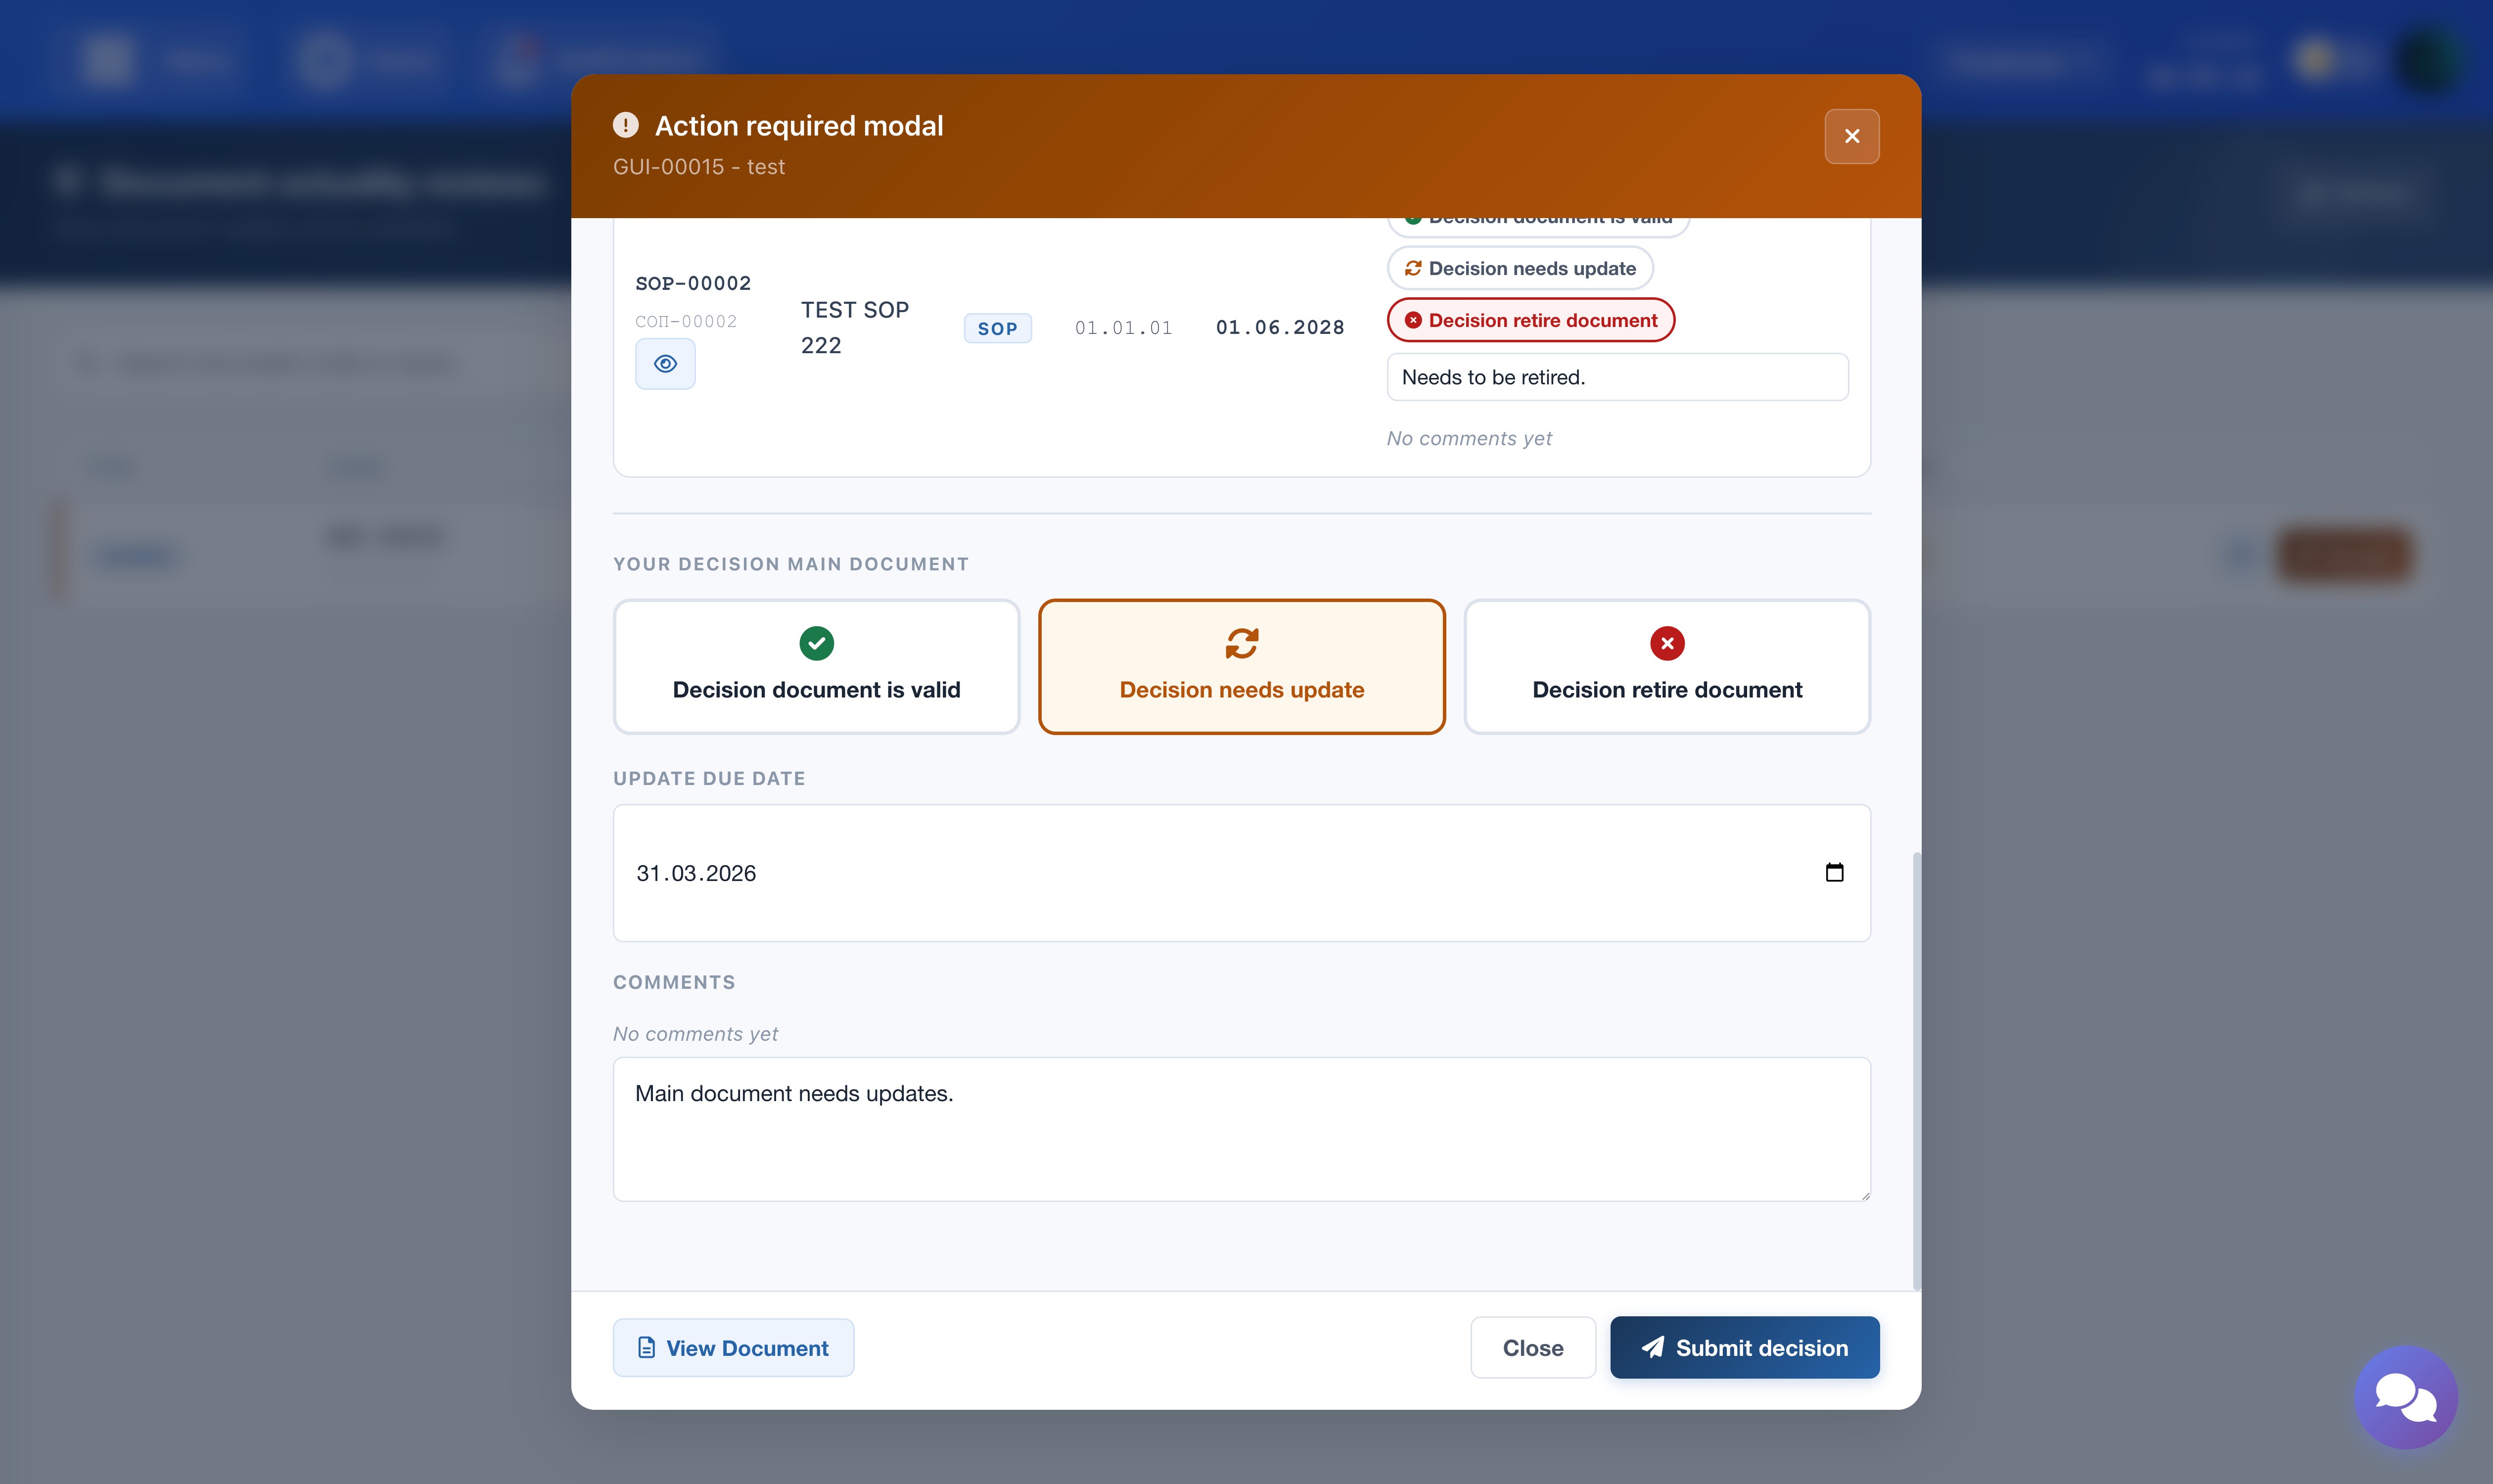Select Decision document is valid card

point(816,689)
